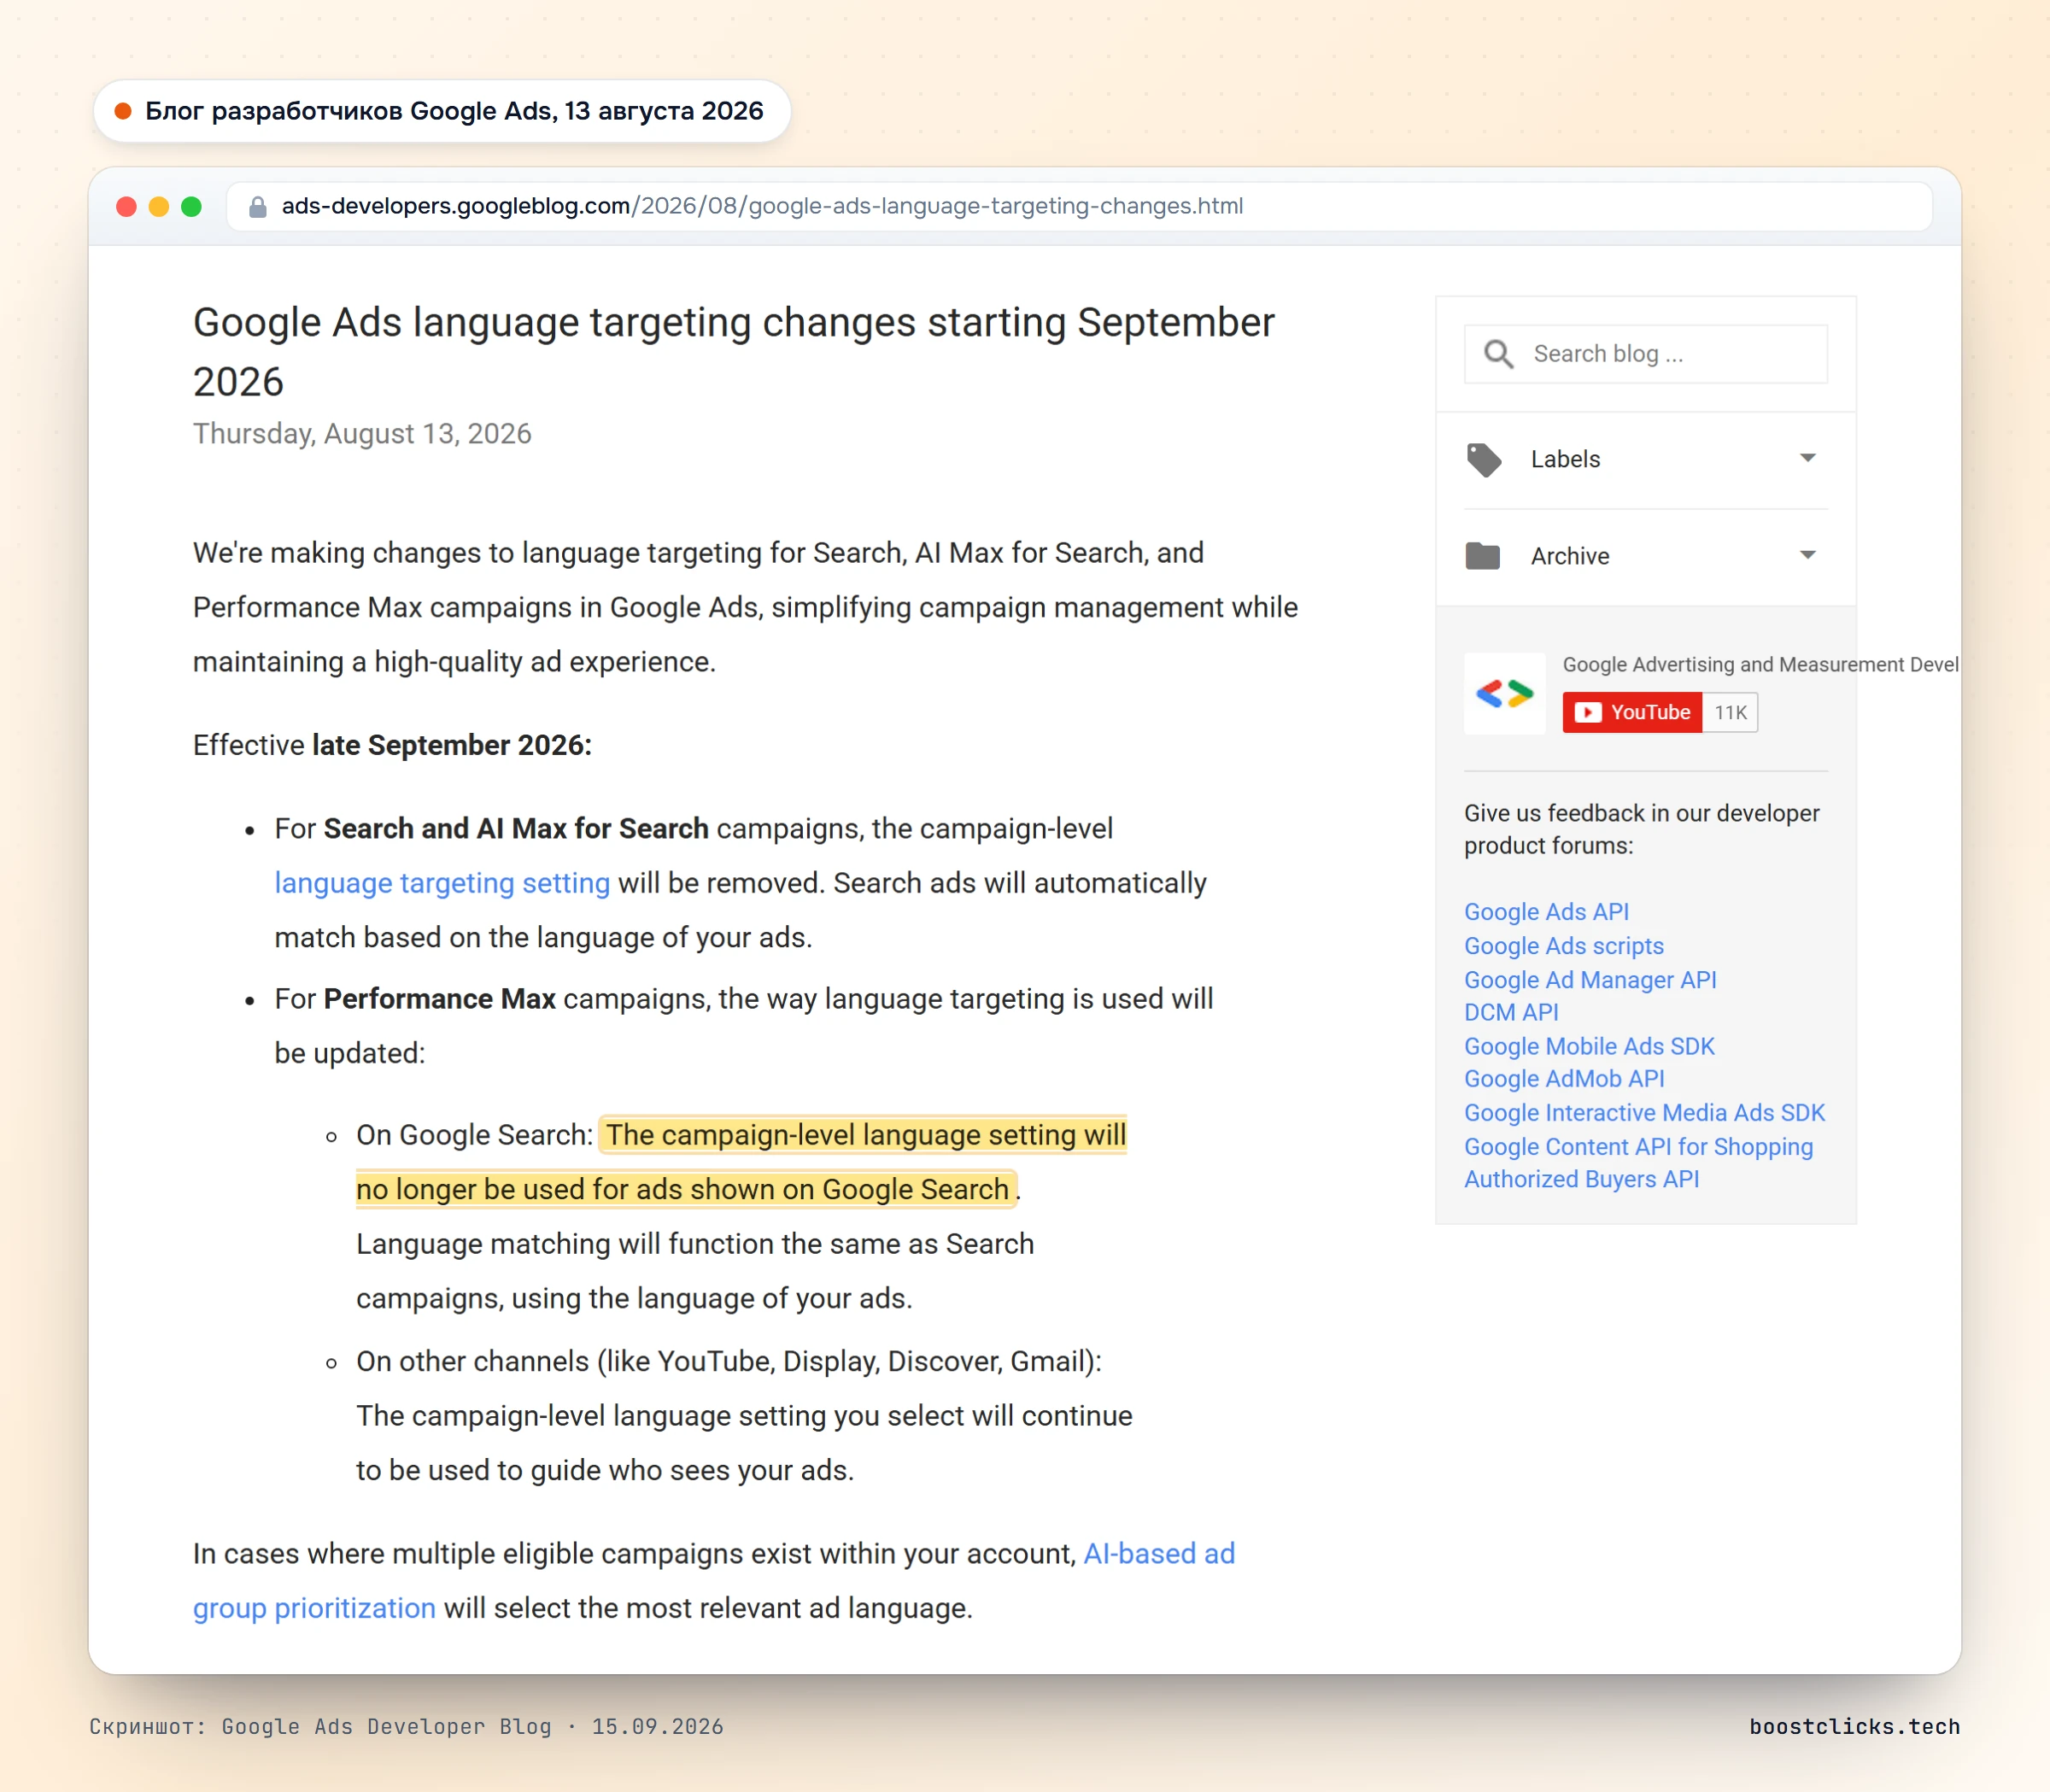Open the Labels section

point(1646,460)
